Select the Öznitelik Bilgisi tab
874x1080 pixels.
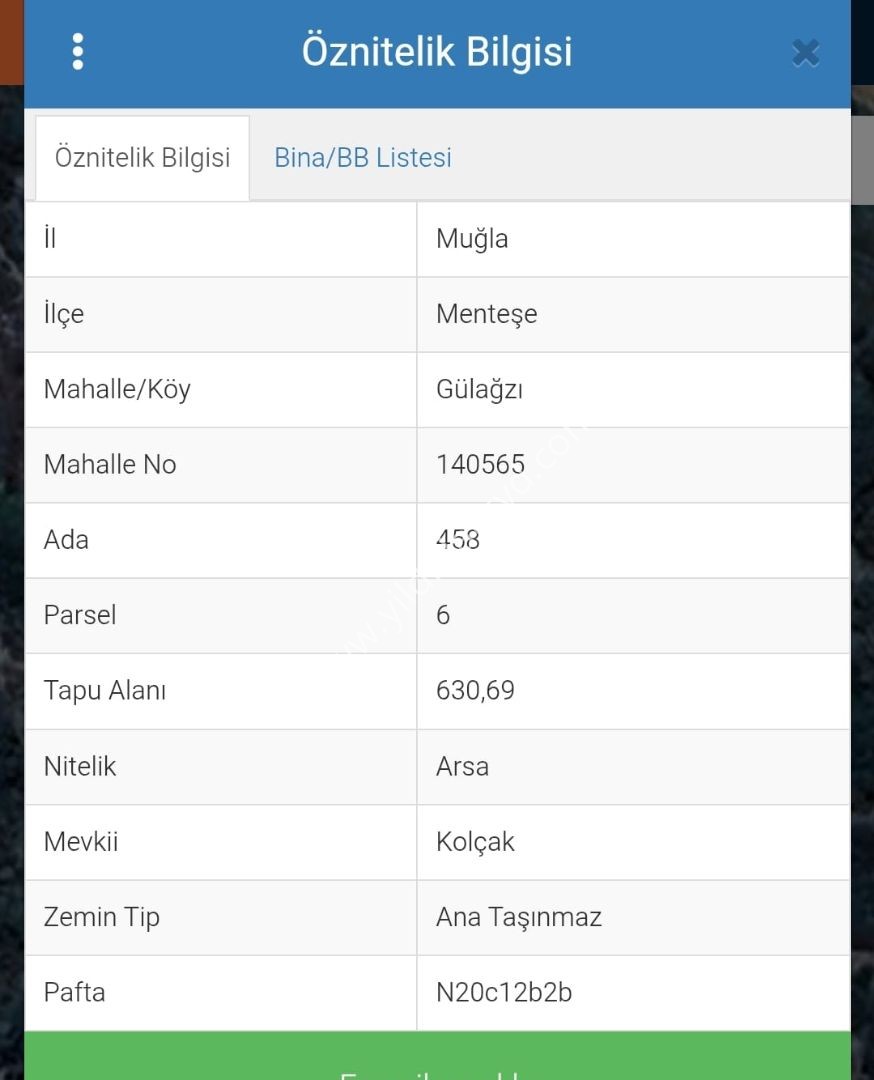(142, 158)
